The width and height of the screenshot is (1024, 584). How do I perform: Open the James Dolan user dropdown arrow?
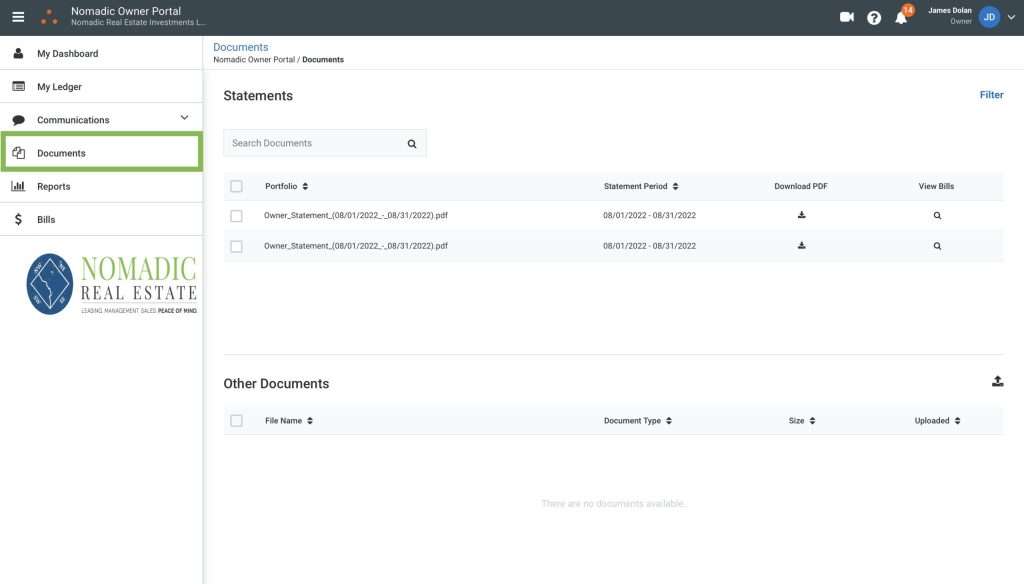coord(1010,17)
